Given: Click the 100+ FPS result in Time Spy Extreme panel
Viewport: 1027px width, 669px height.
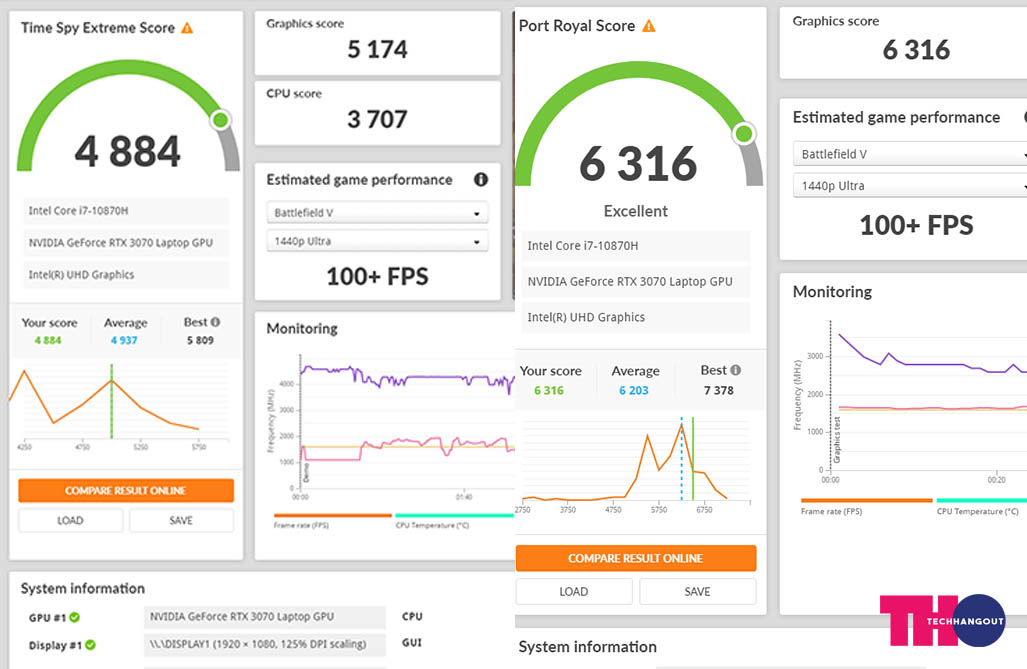Looking at the screenshot, I should [x=377, y=277].
